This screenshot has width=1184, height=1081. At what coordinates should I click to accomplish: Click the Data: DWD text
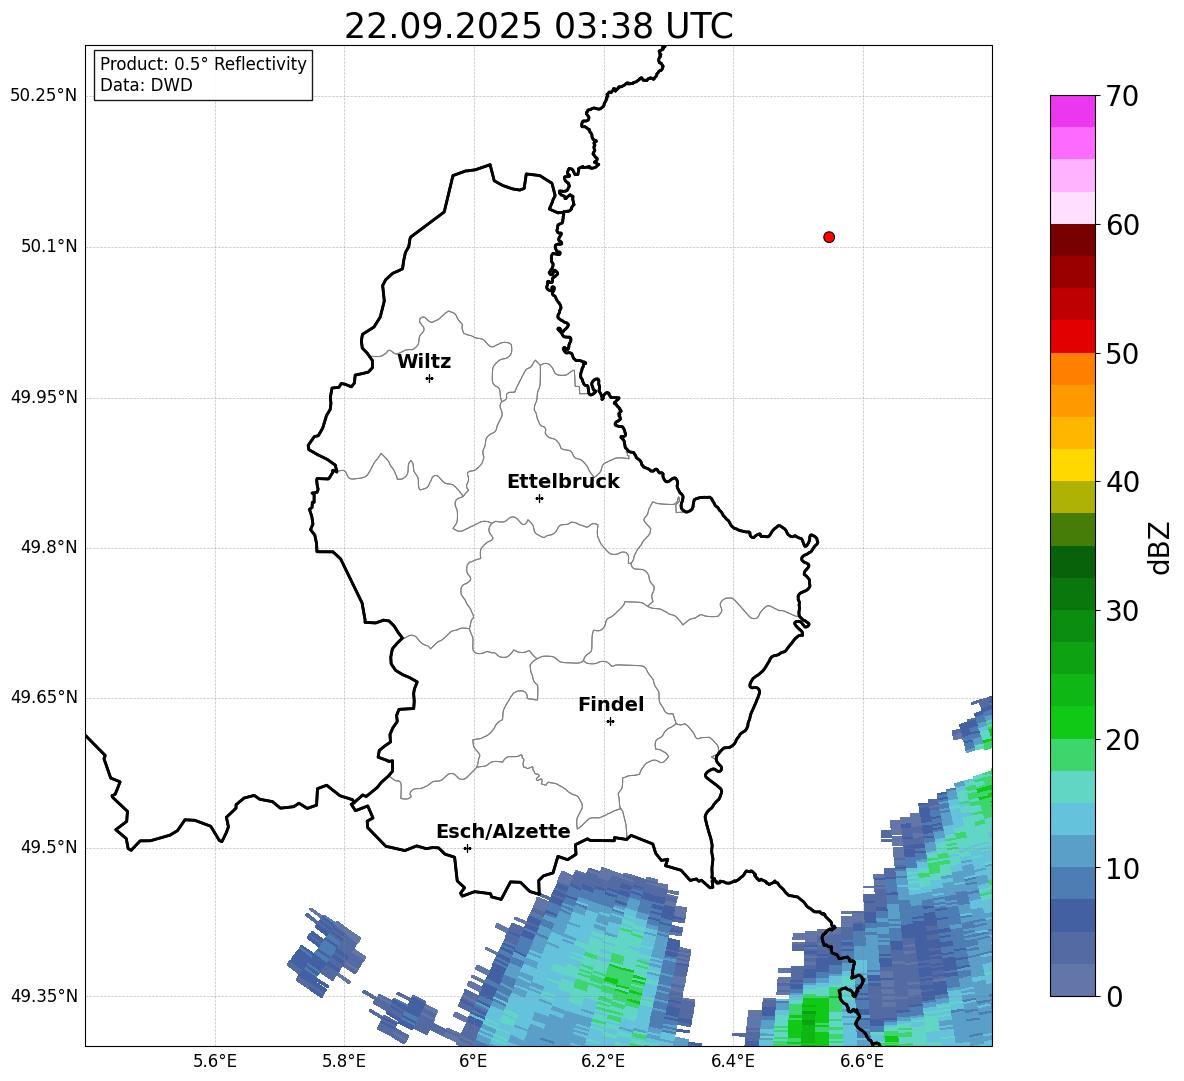146,85
